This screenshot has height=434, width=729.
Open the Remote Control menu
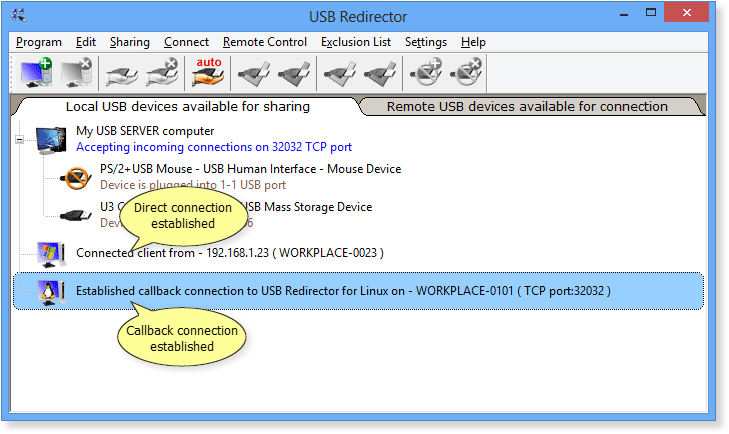pyautogui.click(x=265, y=42)
